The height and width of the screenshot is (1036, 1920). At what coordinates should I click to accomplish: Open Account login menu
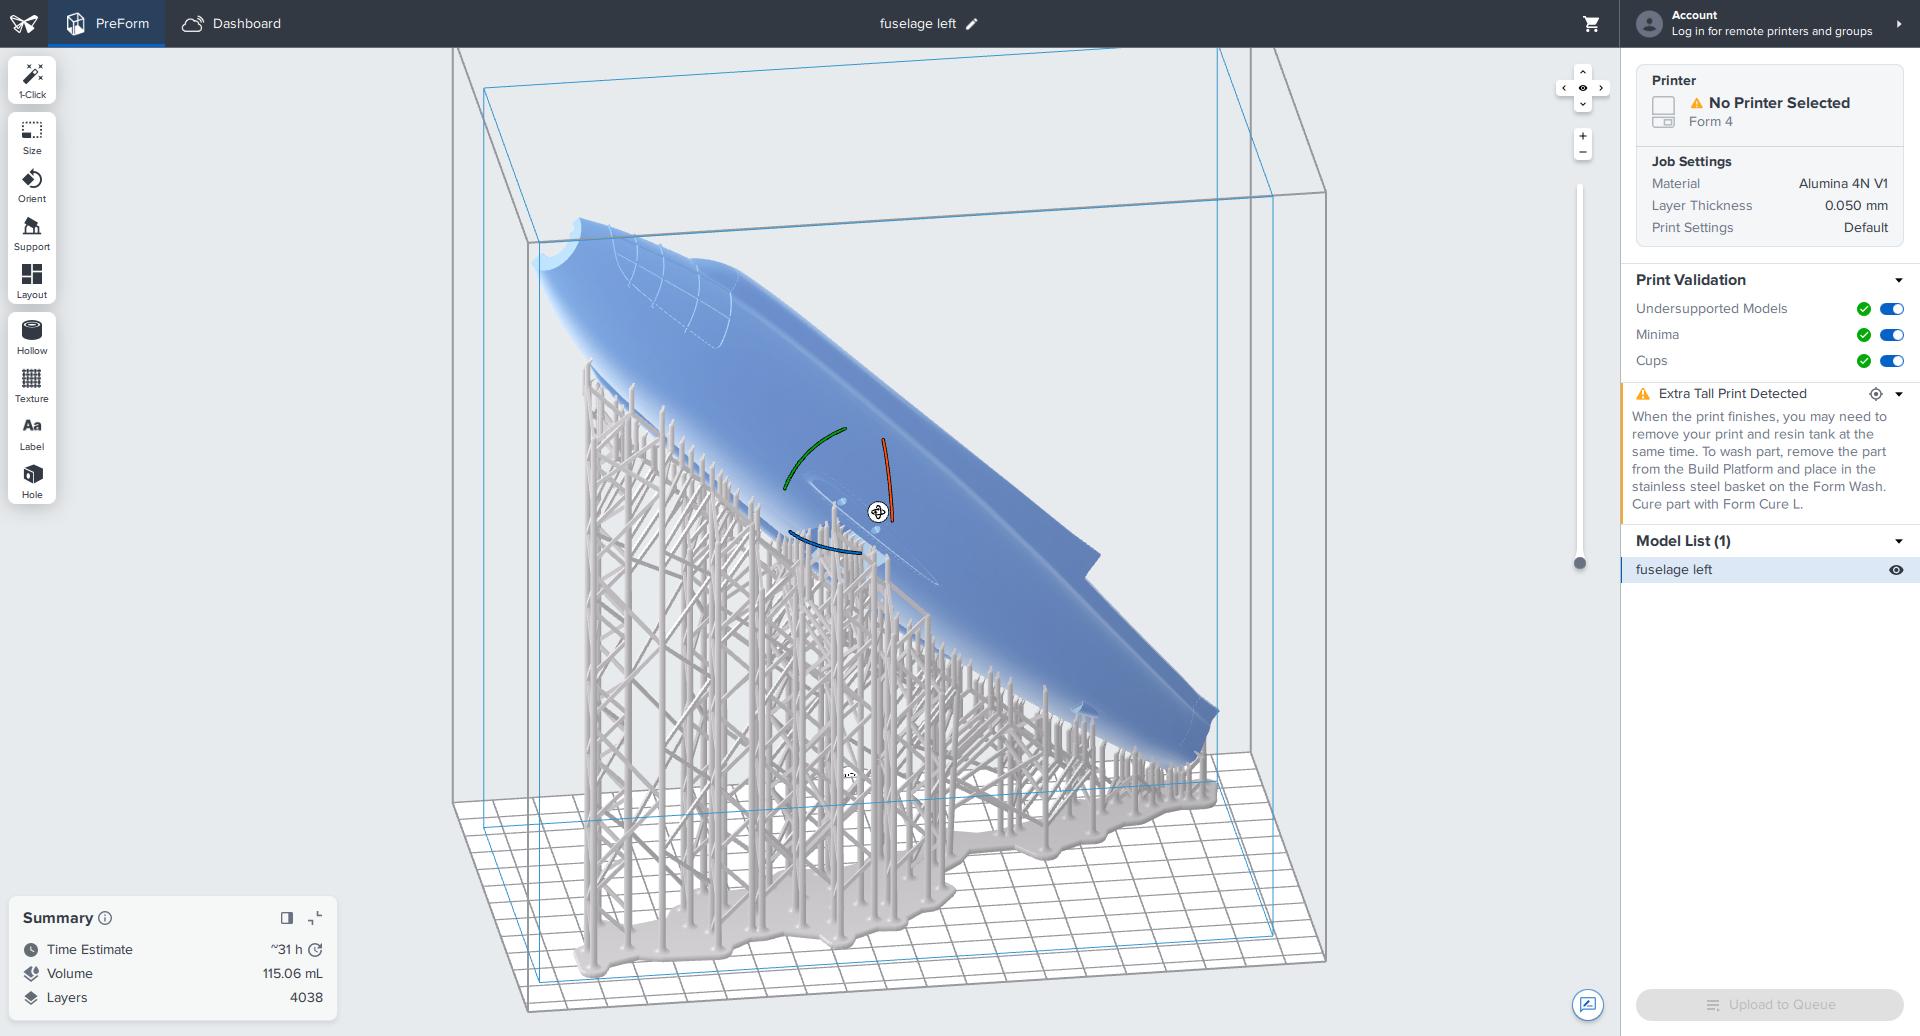(x=1770, y=24)
